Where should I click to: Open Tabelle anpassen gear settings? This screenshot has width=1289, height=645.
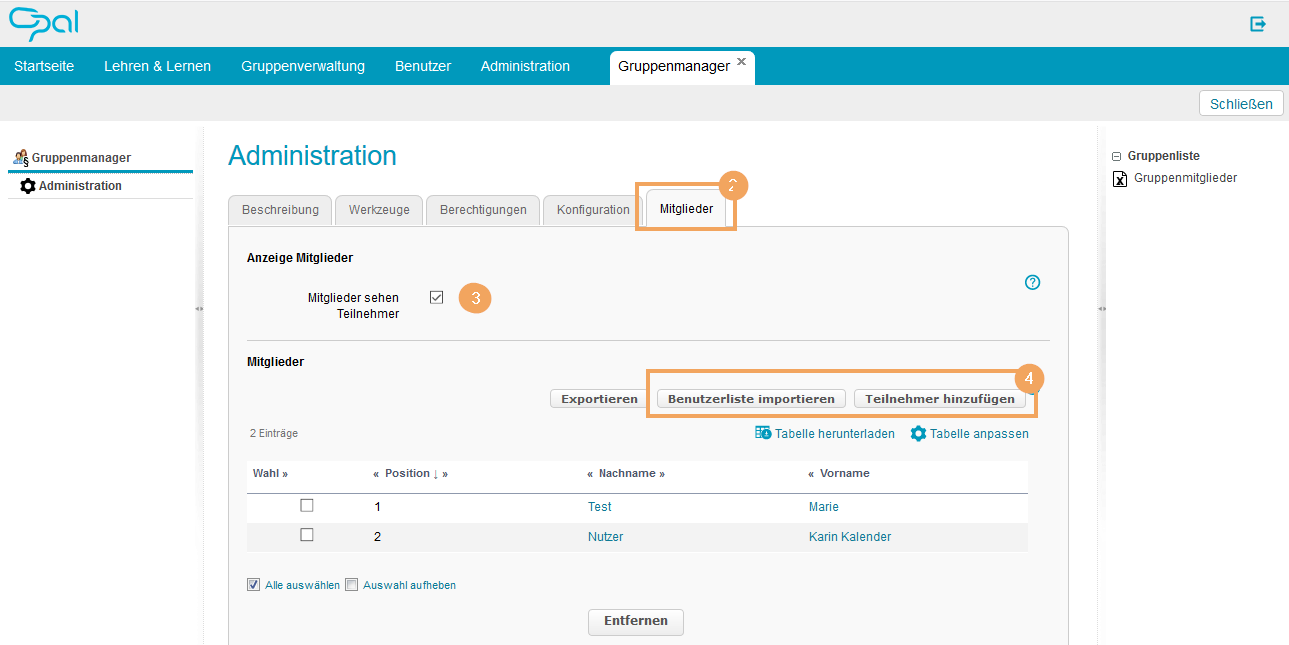918,433
